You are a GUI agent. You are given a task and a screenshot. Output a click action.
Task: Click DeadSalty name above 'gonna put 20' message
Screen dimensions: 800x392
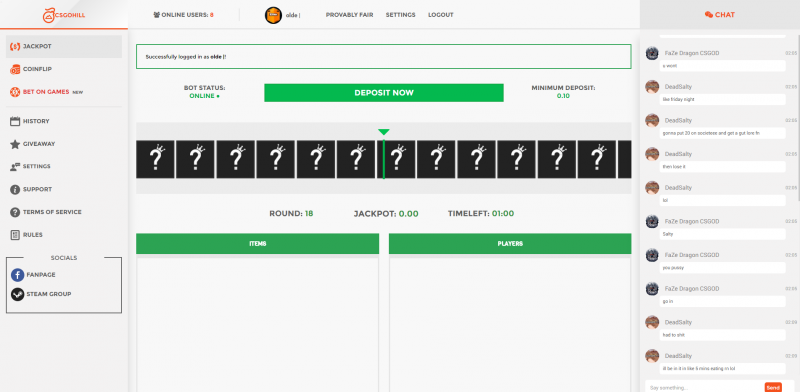pos(678,120)
